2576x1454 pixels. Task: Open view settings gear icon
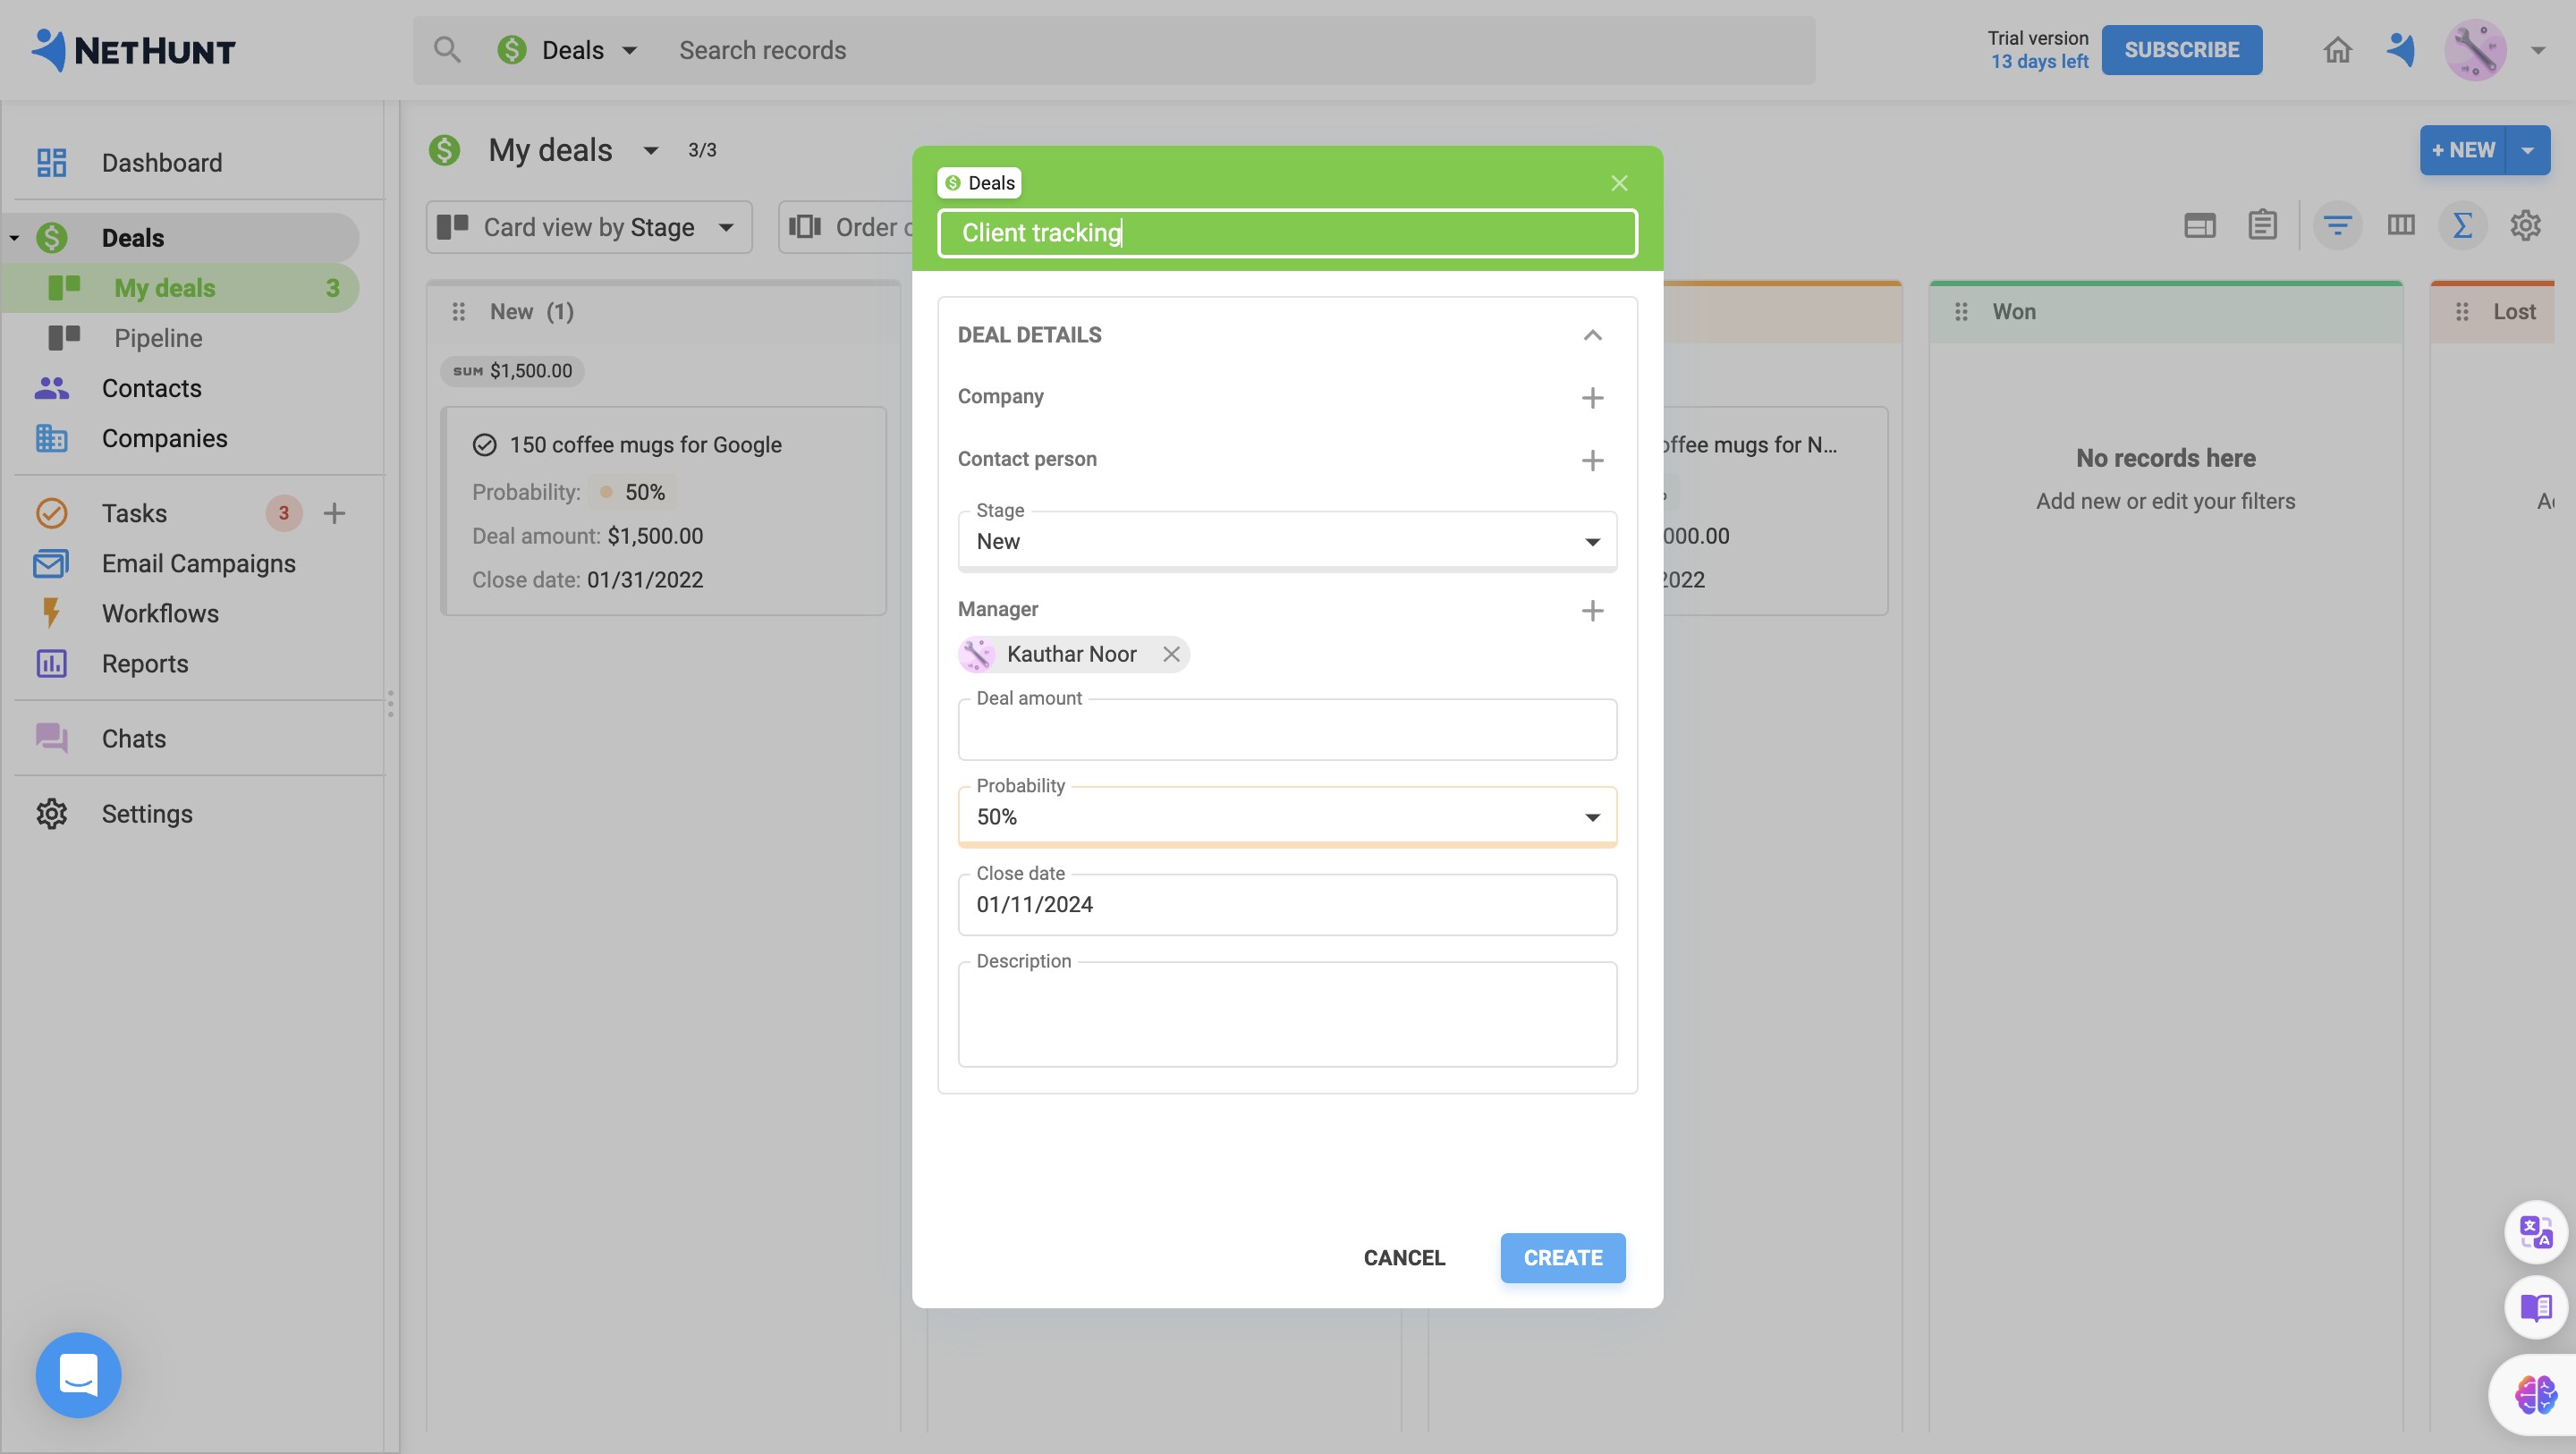(2525, 226)
